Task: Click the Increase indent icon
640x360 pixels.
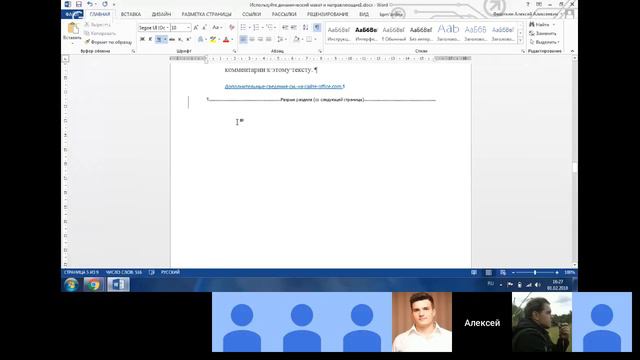Action: pos(293,27)
